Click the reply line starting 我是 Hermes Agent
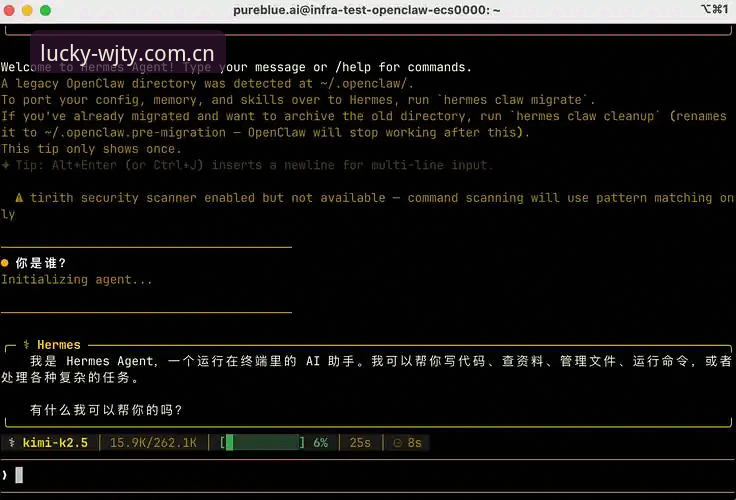 (x=381, y=361)
